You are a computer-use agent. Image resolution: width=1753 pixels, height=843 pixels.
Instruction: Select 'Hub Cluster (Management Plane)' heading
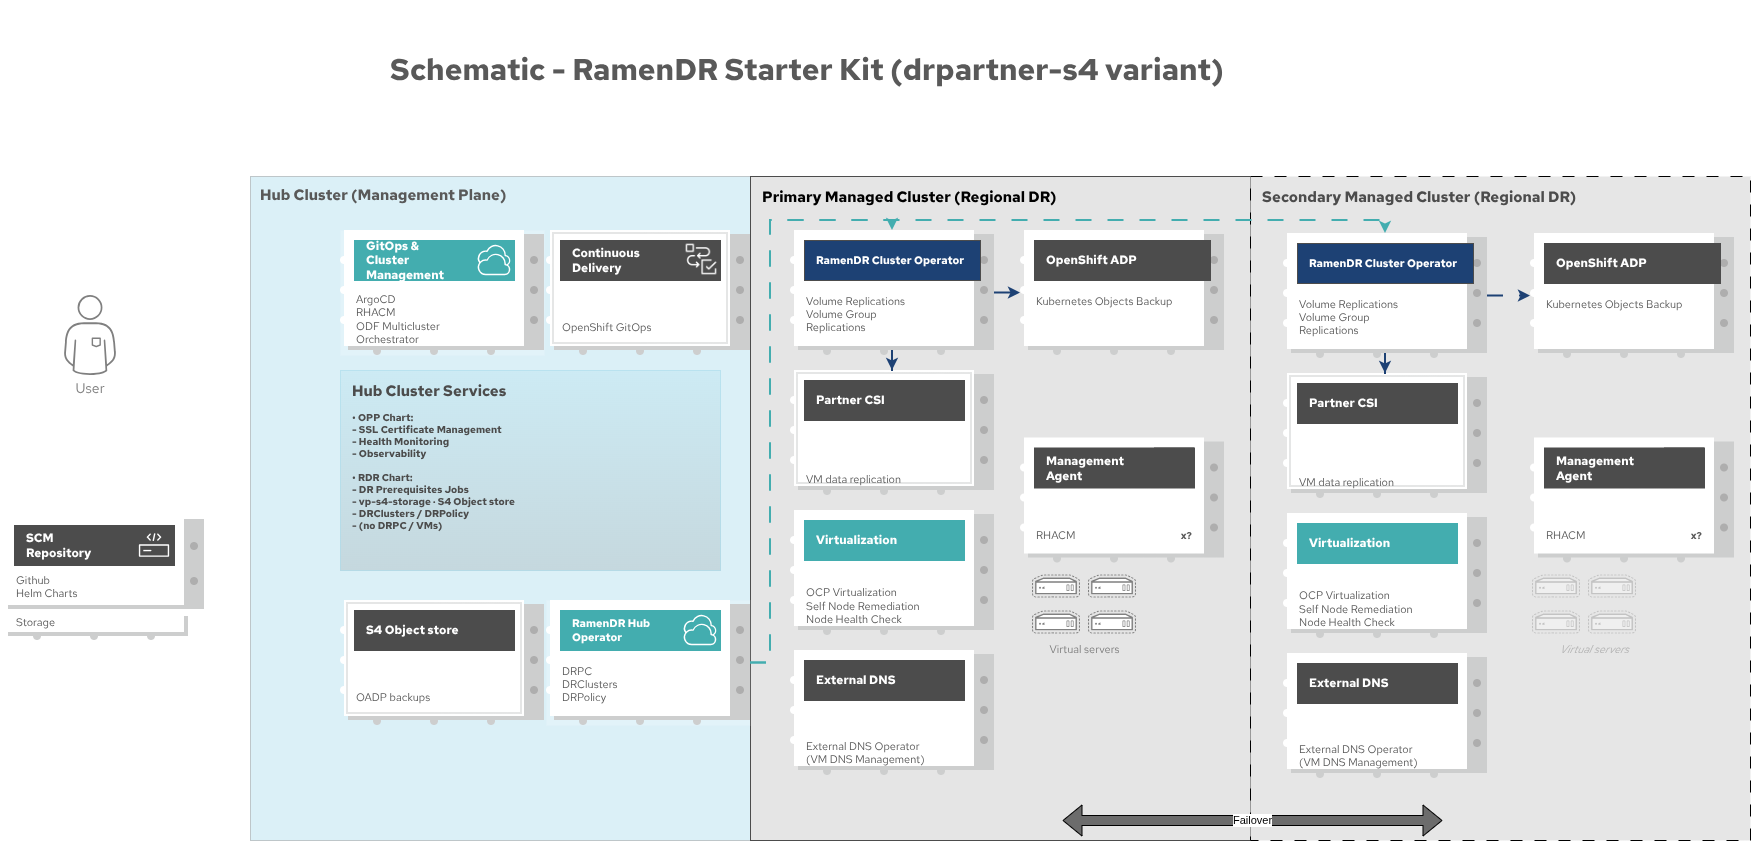pyautogui.click(x=383, y=195)
